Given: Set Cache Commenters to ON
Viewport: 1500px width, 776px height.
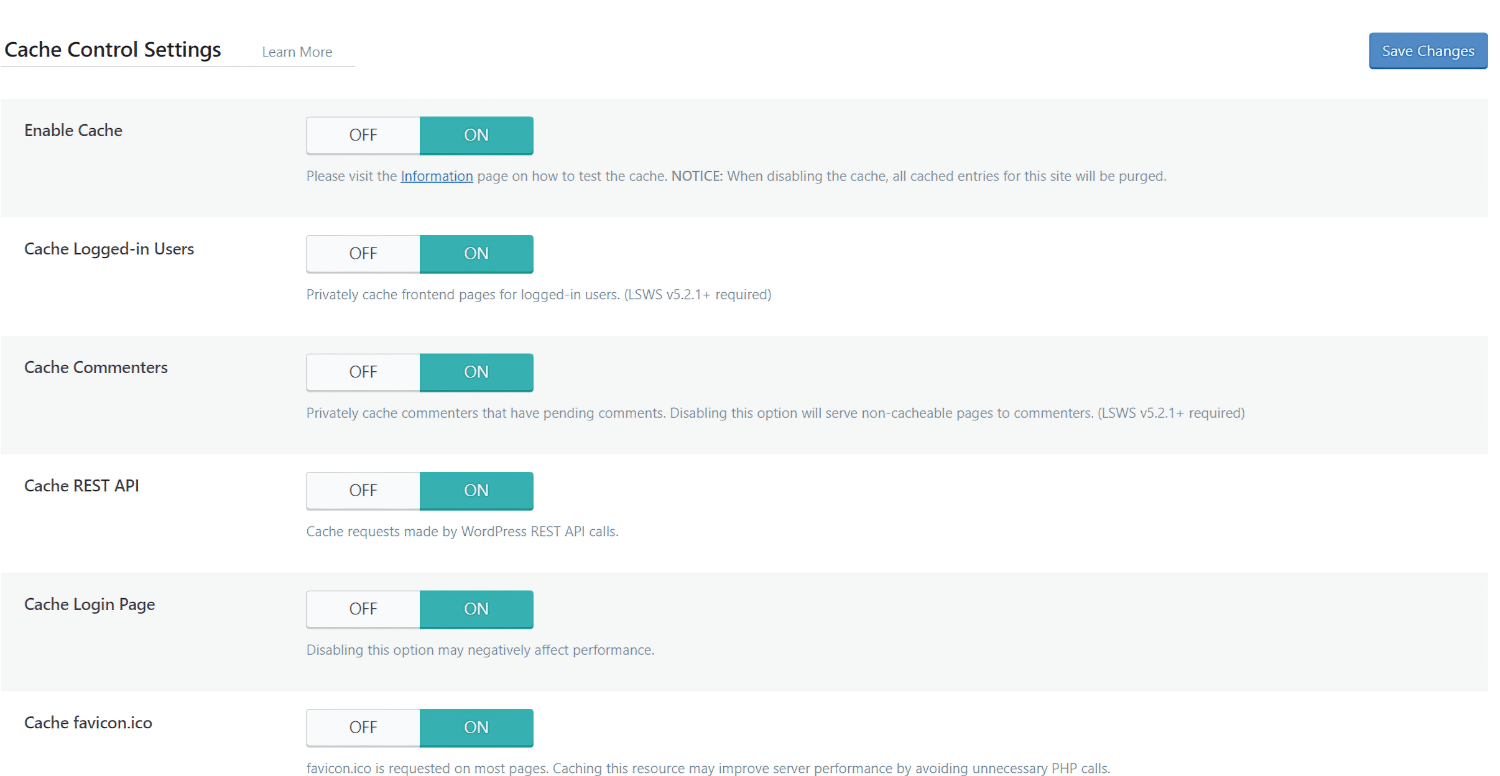Looking at the screenshot, I should click(x=476, y=372).
